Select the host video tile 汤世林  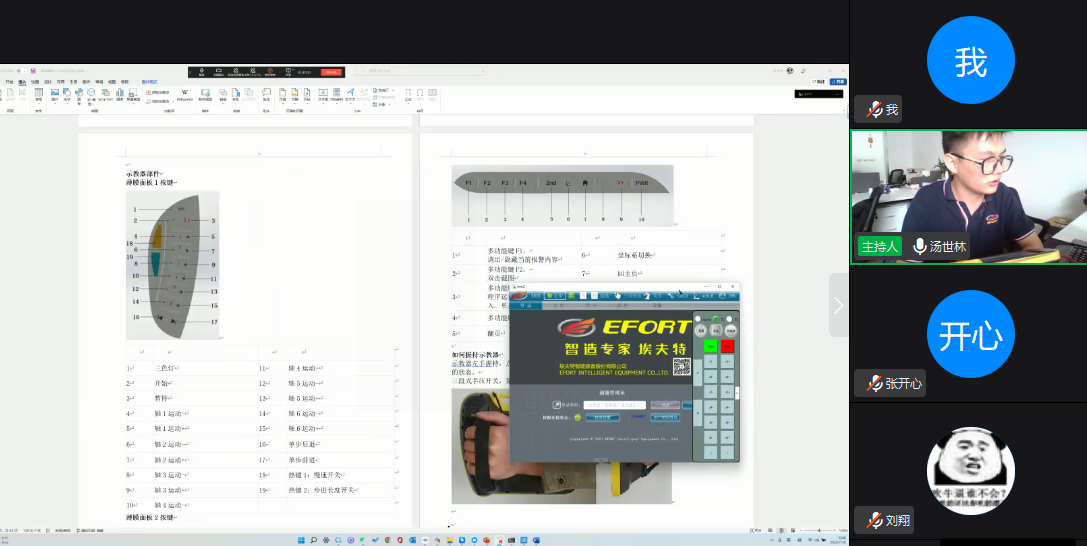(x=968, y=197)
